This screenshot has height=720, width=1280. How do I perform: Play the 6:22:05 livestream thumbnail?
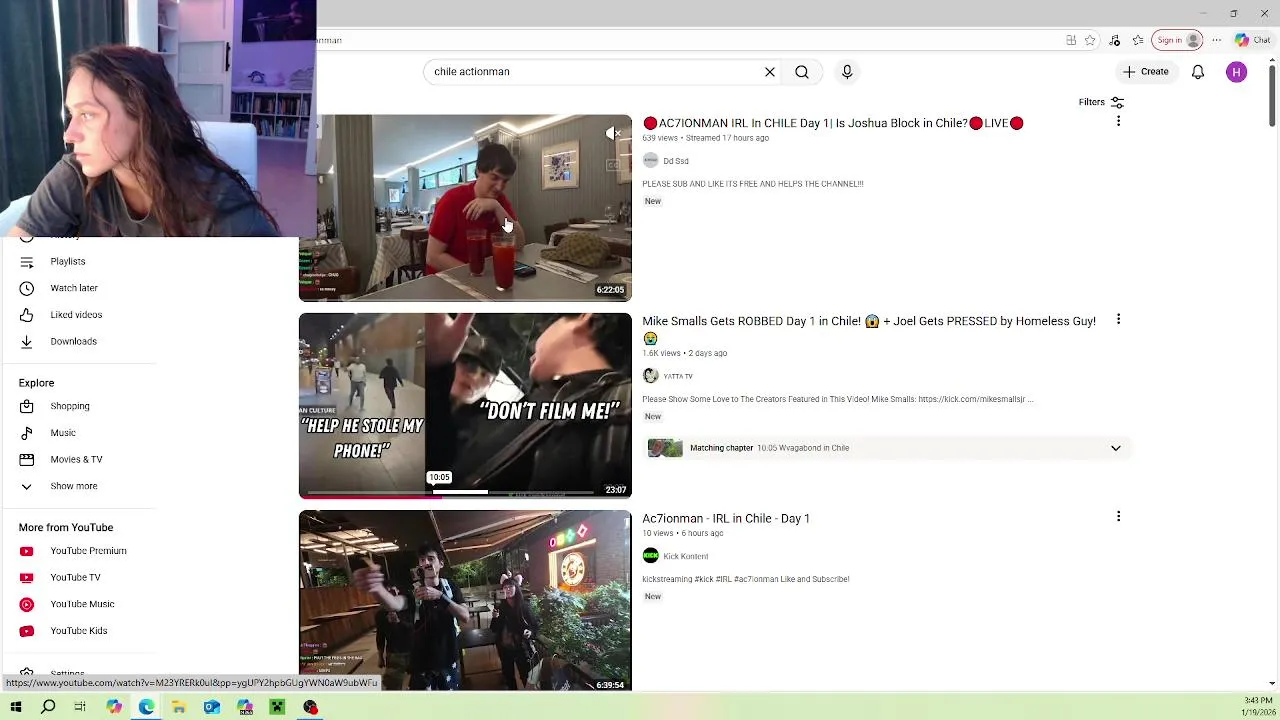click(465, 208)
